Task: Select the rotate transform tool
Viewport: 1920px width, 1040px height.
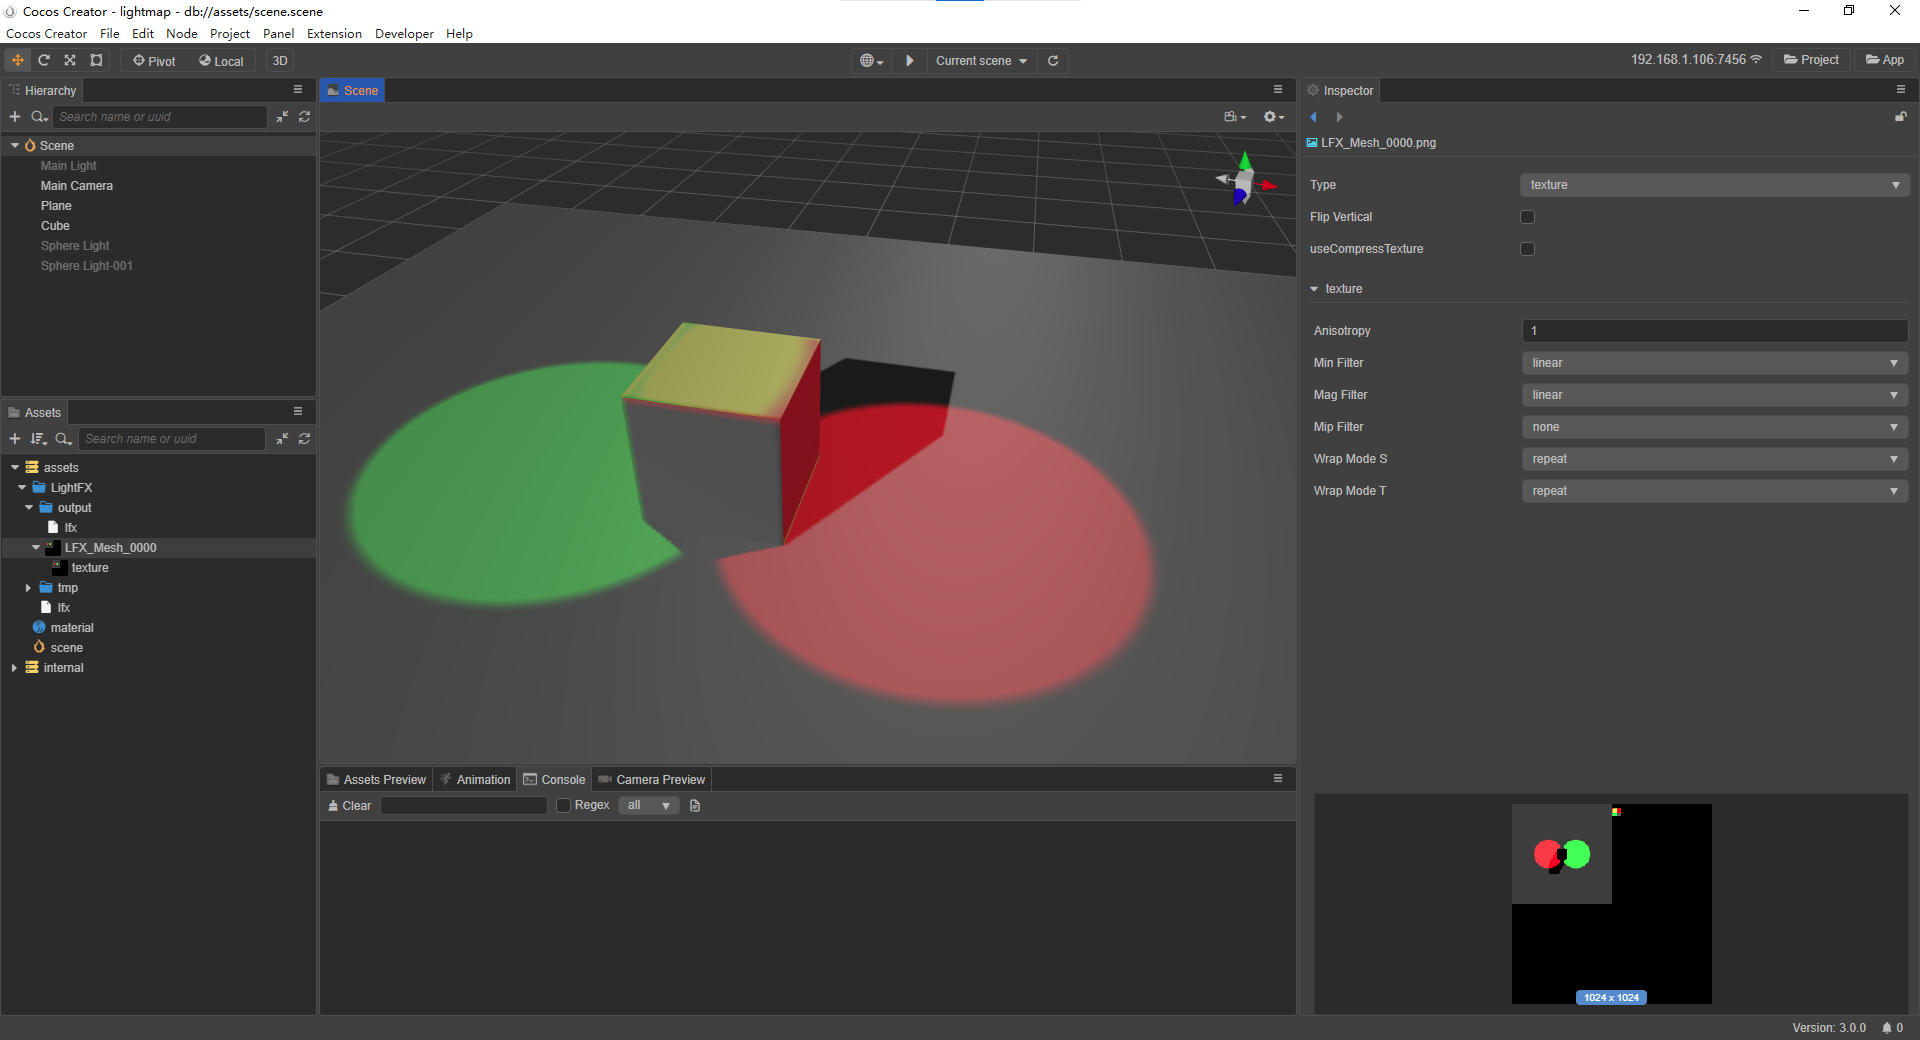Action: coord(44,61)
